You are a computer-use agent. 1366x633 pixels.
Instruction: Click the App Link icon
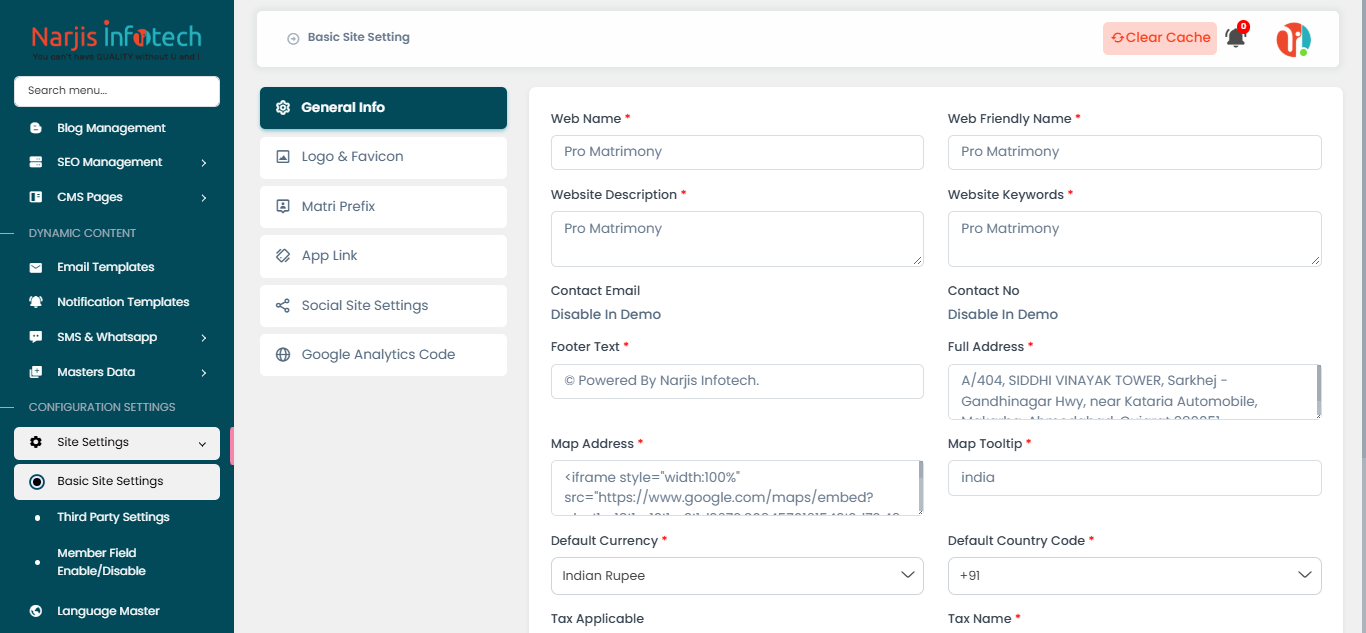point(283,256)
